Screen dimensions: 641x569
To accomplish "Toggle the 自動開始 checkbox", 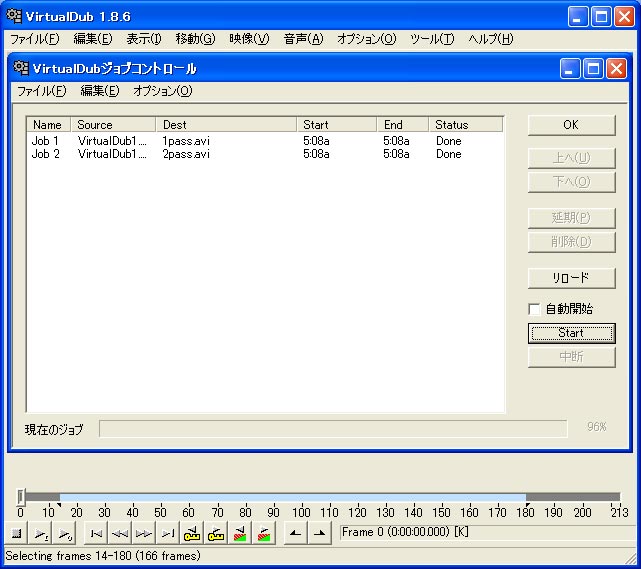I will [x=534, y=309].
